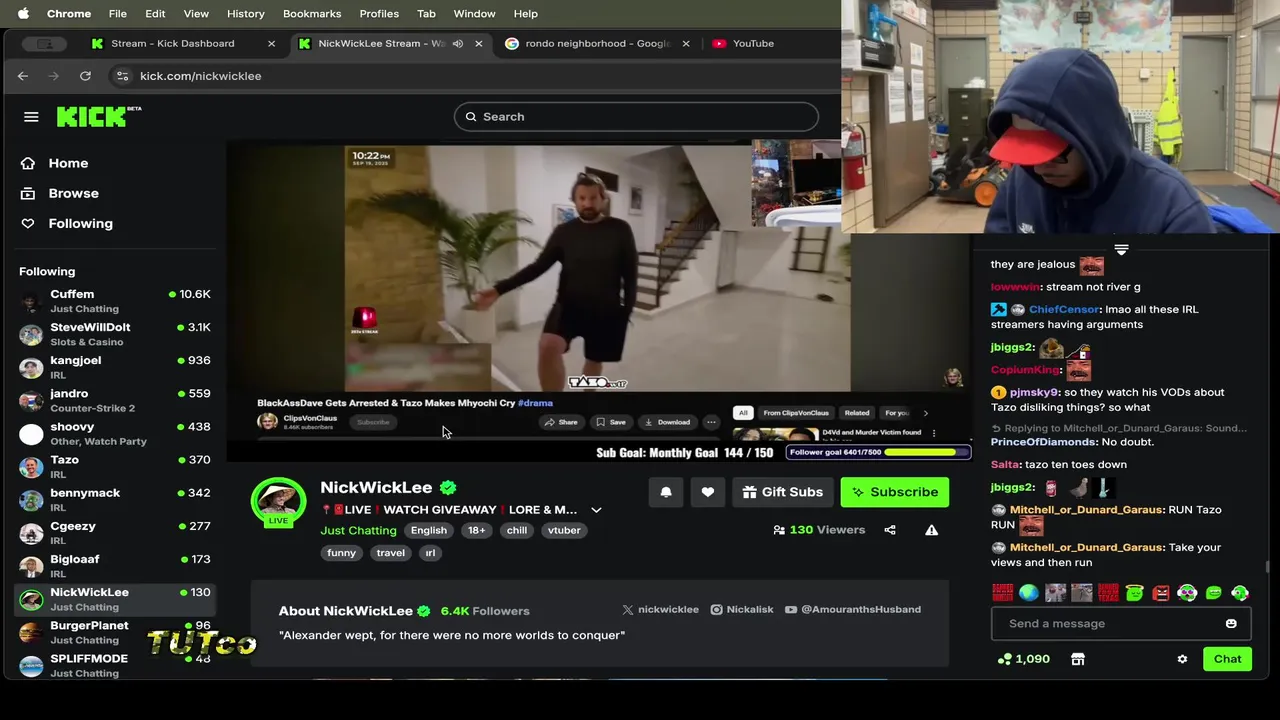
Task: Expand the stream title chevron
Action: click(596, 510)
